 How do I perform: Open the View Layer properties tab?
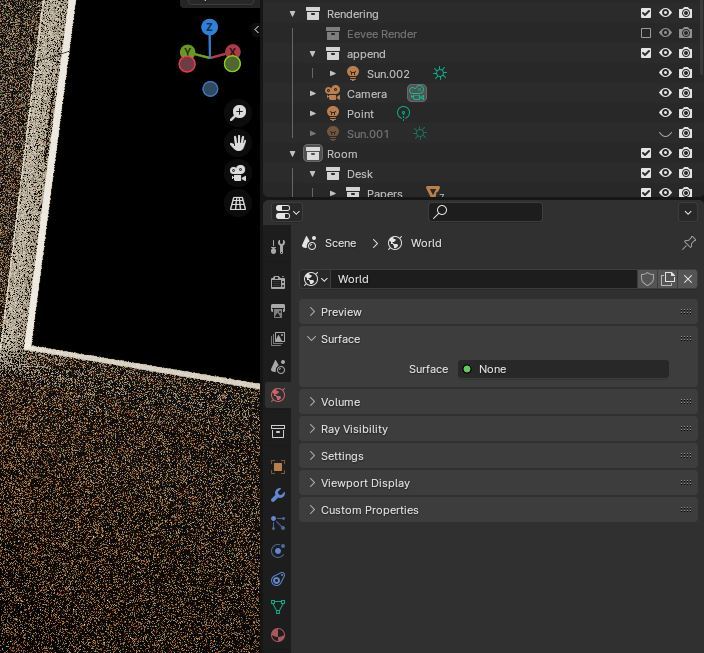[x=278, y=339]
